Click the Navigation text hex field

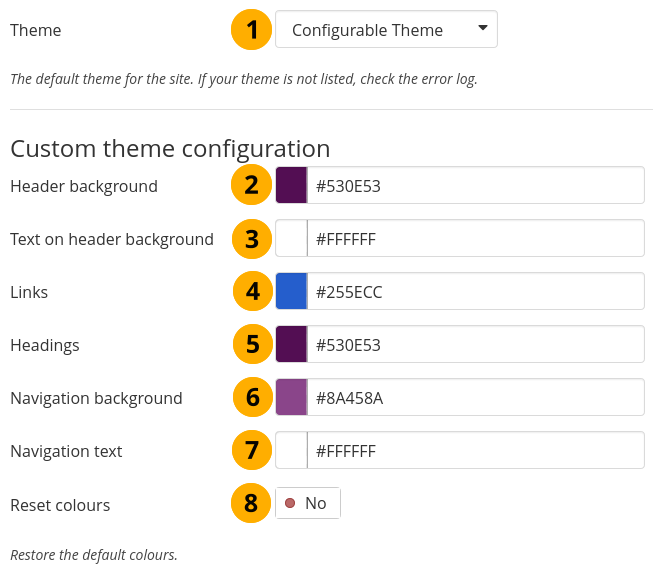click(x=475, y=451)
